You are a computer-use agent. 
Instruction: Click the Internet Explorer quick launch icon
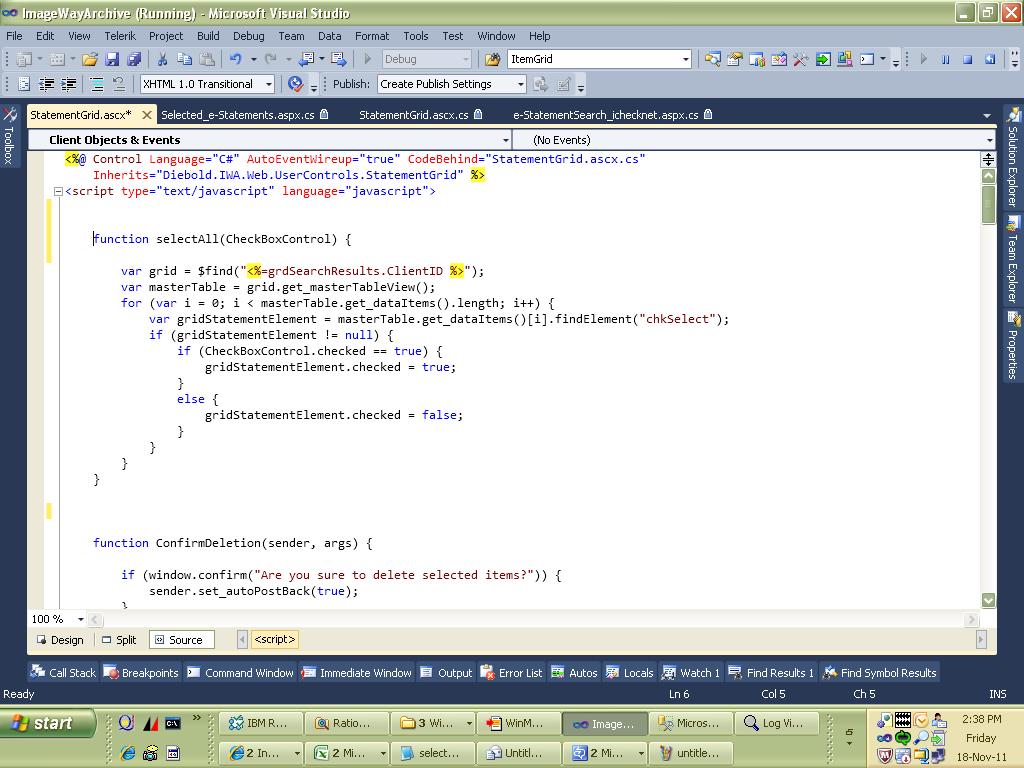click(127, 753)
